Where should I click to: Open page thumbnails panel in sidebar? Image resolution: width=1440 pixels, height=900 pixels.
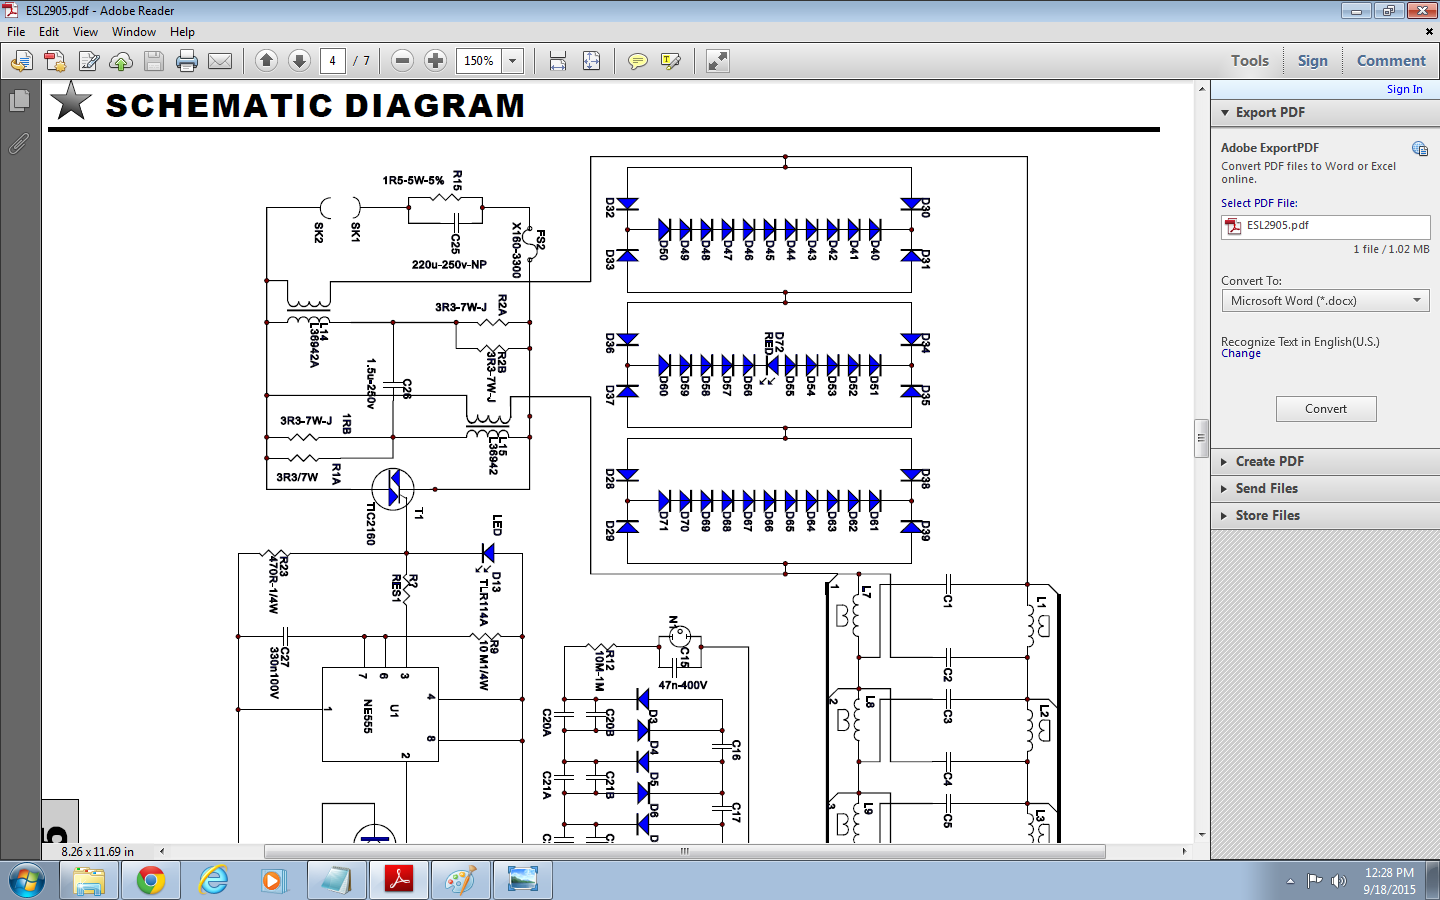point(19,101)
